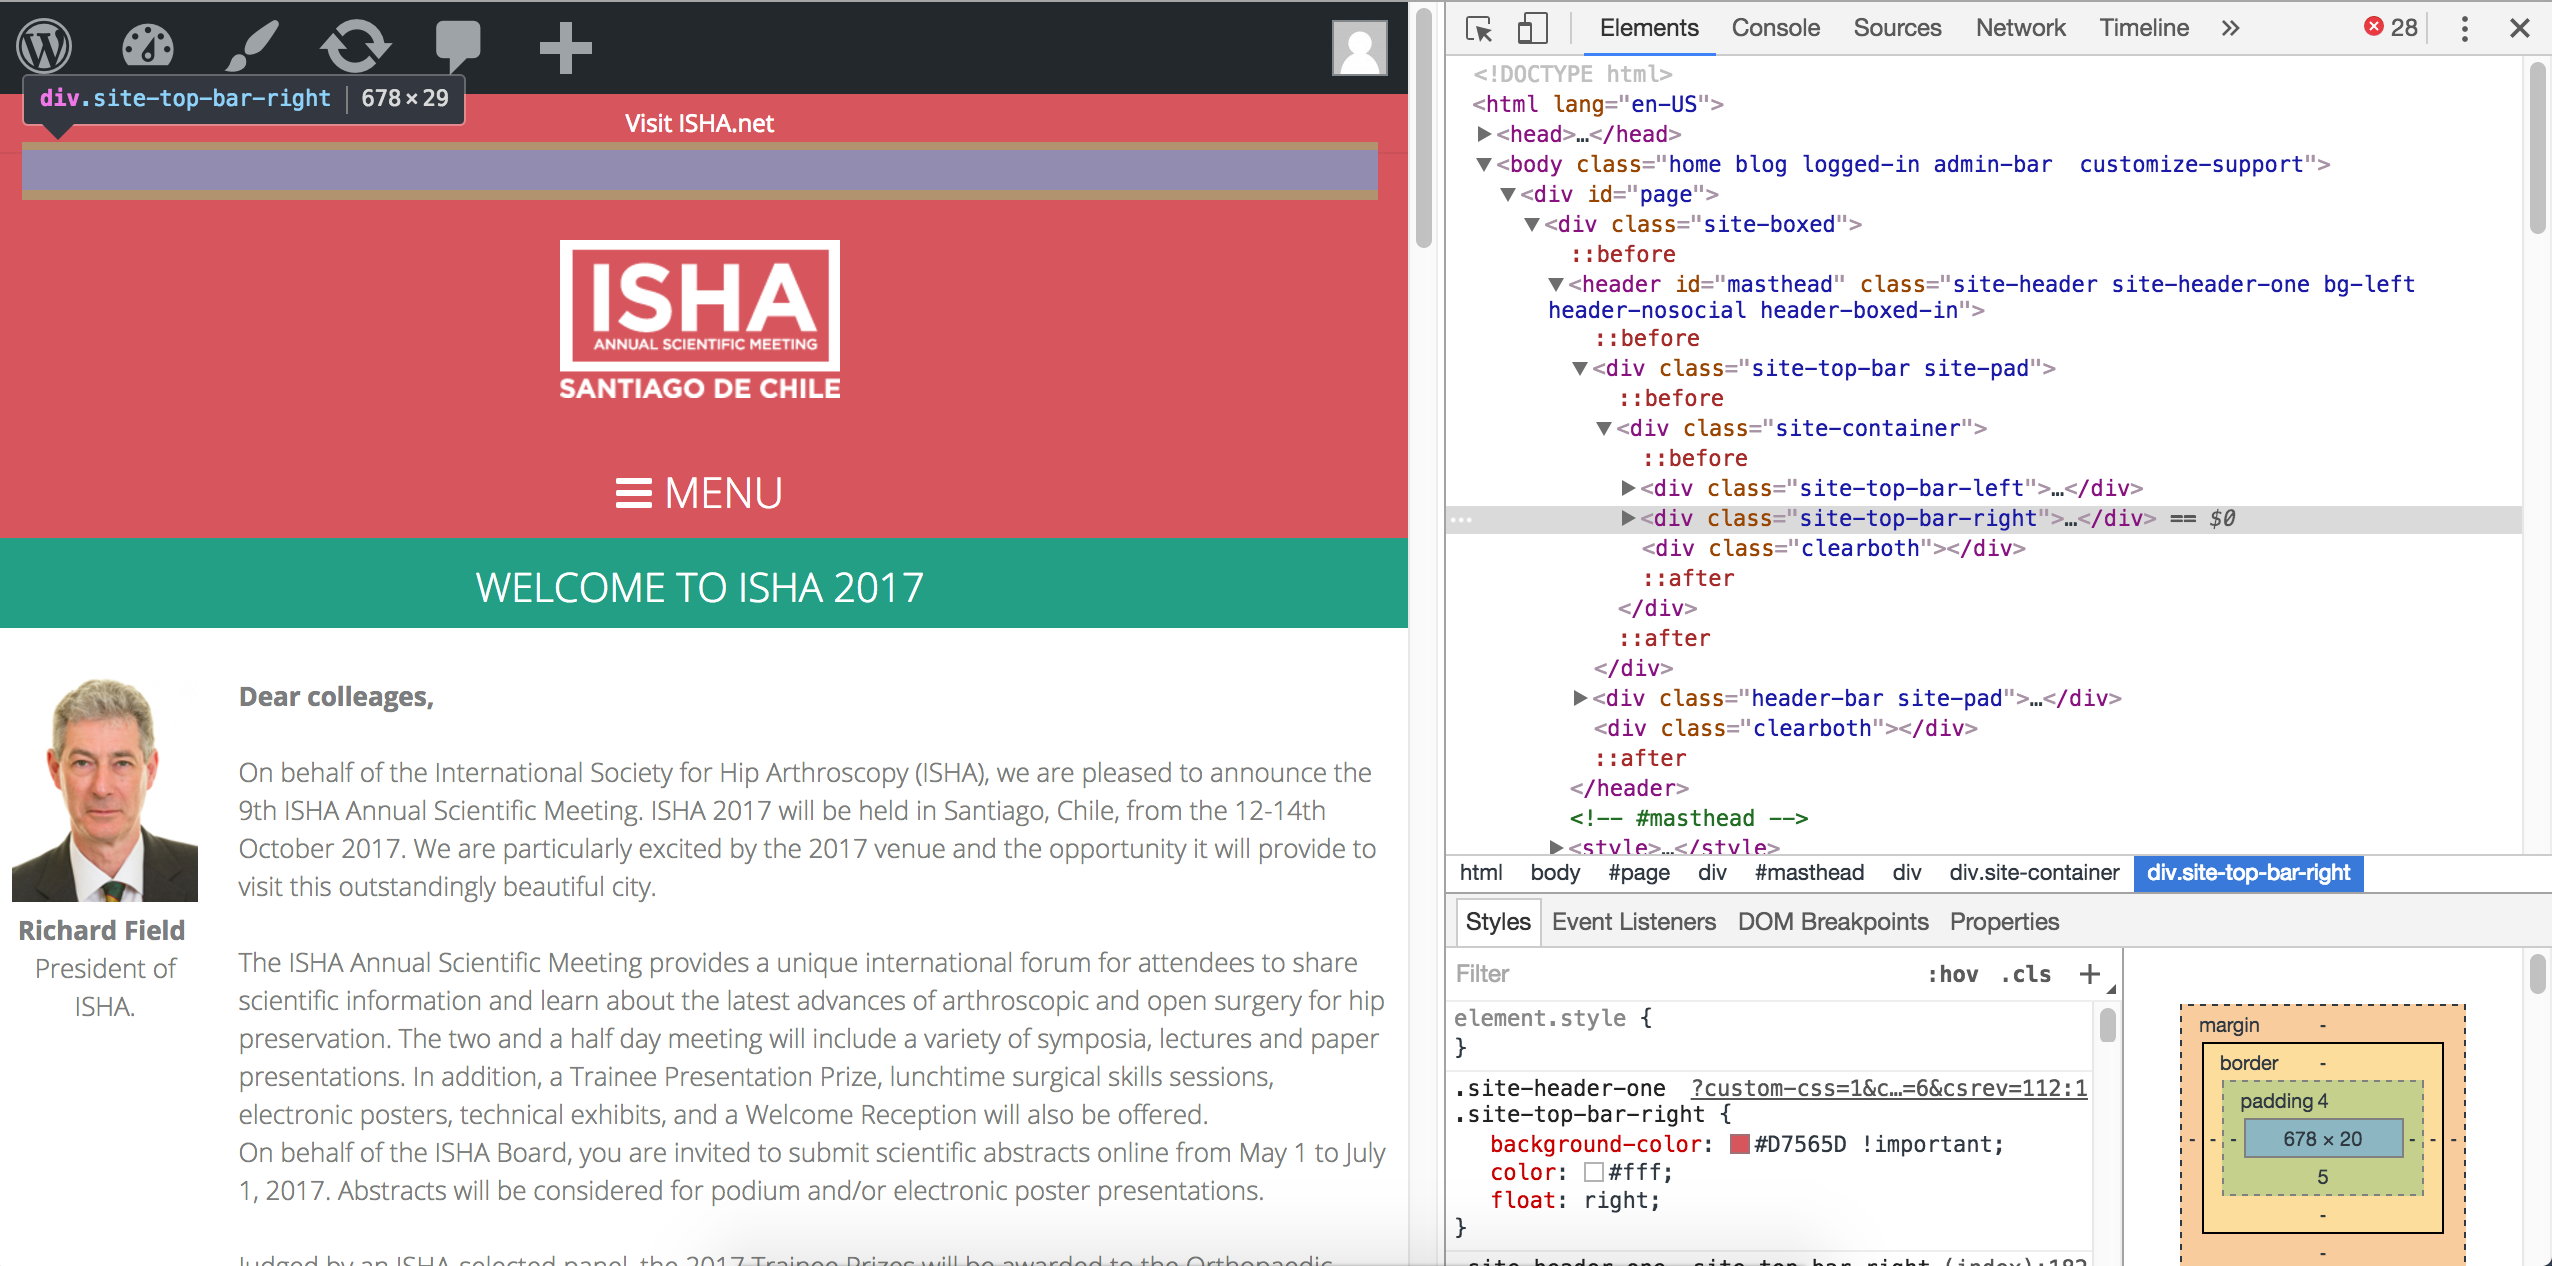The height and width of the screenshot is (1266, 2552).
Task: Click the padding 4 value in the box model
Action: [x=2322, y=1101]
